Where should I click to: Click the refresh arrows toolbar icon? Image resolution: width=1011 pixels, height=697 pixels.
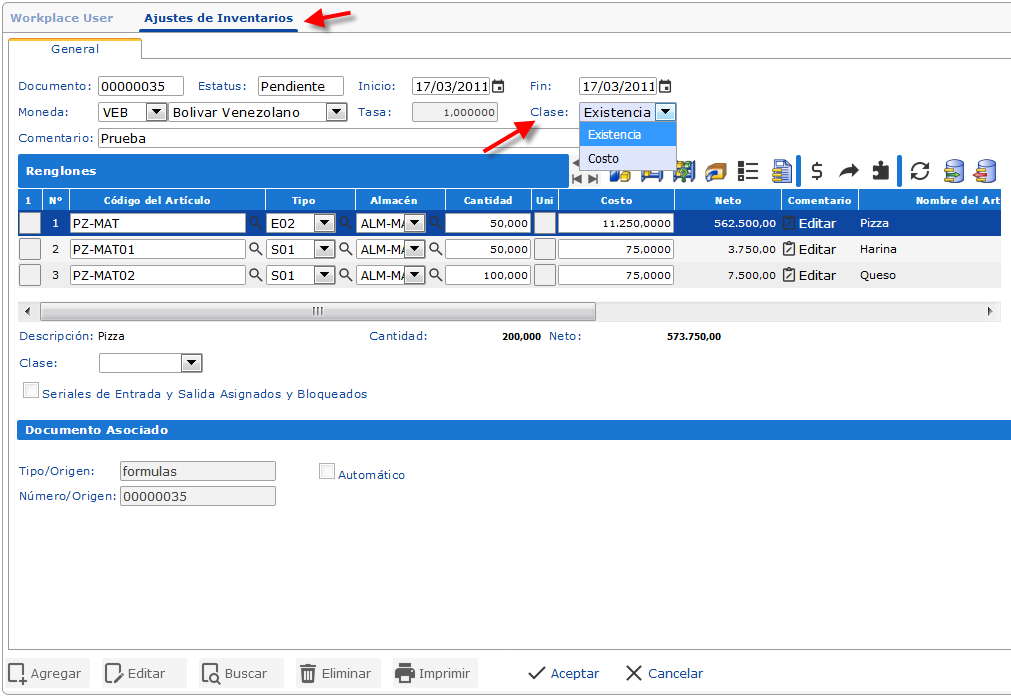920,171
